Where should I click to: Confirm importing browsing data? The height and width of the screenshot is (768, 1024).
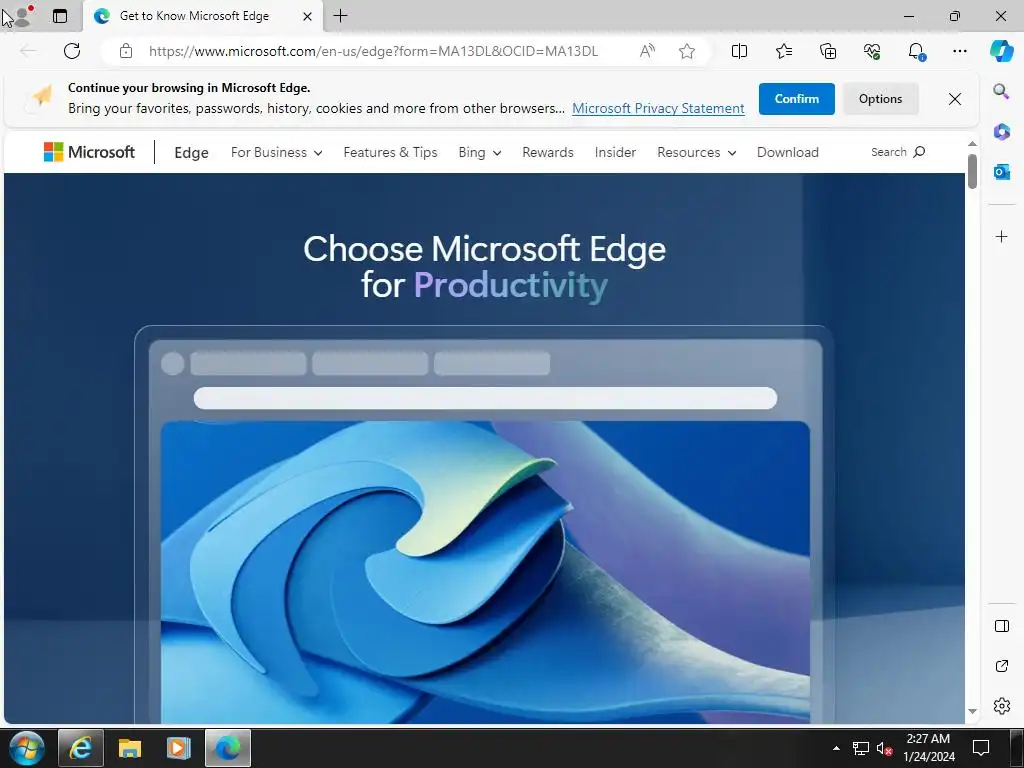796,99
